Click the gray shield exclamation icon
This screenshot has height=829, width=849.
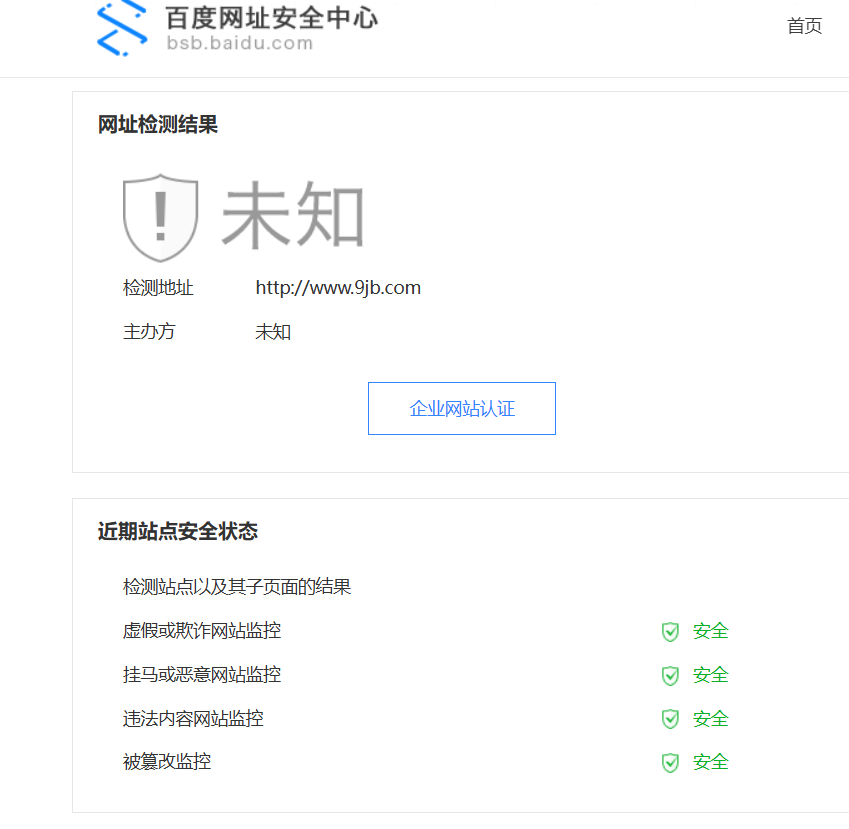click(x=159, y=215)
